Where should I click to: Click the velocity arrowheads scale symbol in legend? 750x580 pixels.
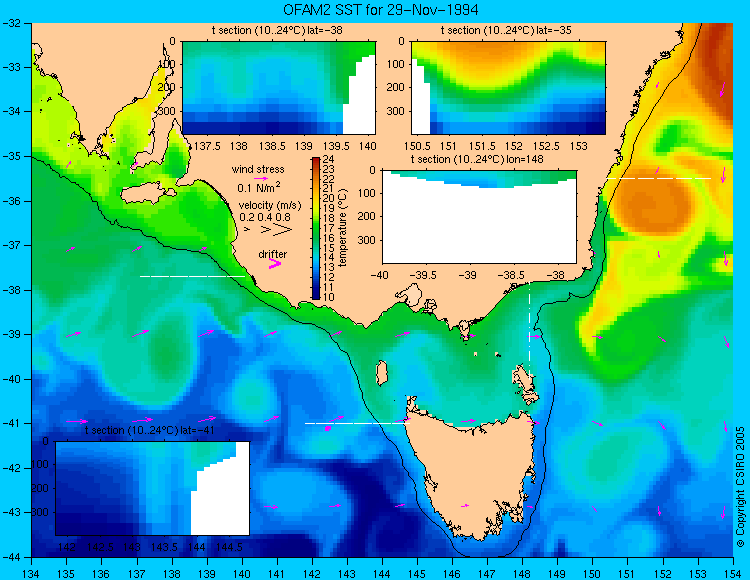[x=268, y=230]
